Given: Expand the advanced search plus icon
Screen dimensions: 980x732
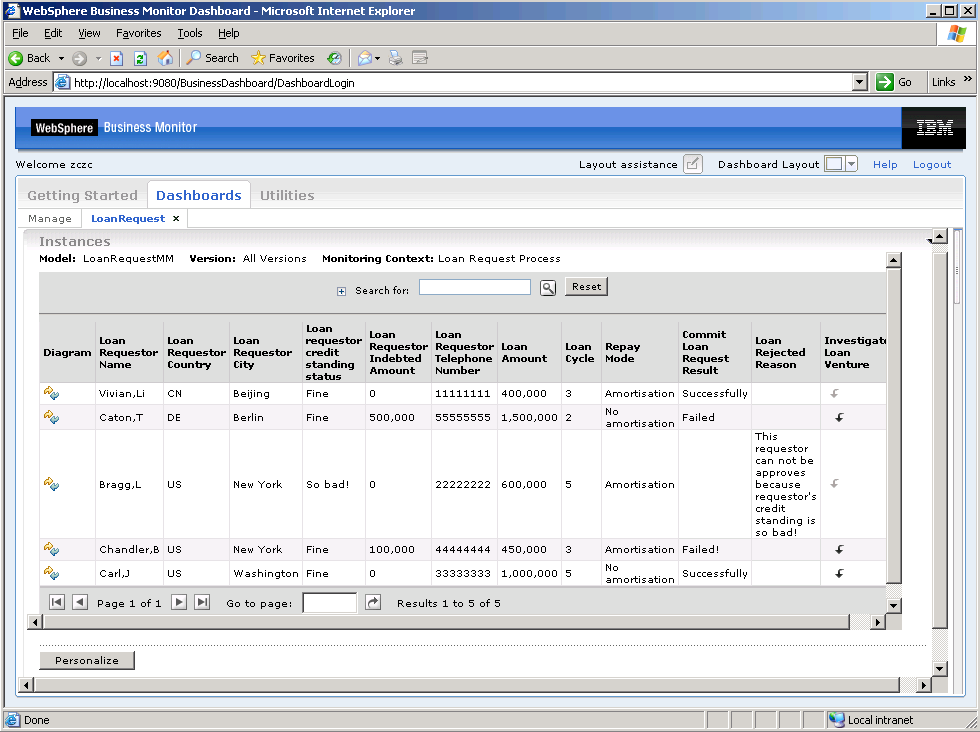Looking at the screenshot, I should (341, 291).
